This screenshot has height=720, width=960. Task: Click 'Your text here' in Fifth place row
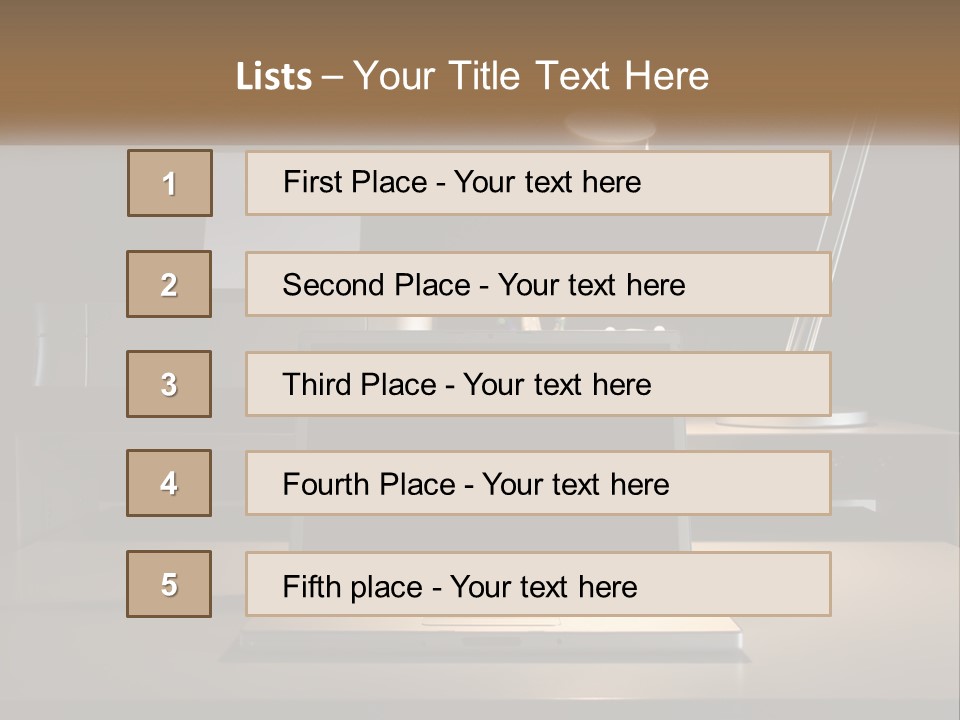[543, 586]
